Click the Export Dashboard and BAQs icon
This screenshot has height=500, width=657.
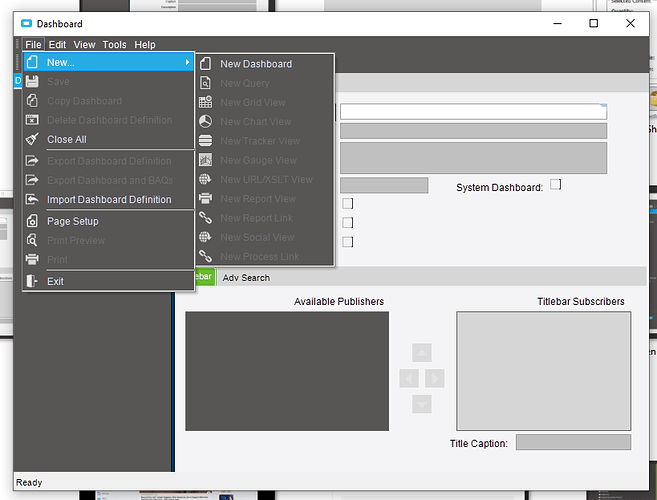[32, 180]
